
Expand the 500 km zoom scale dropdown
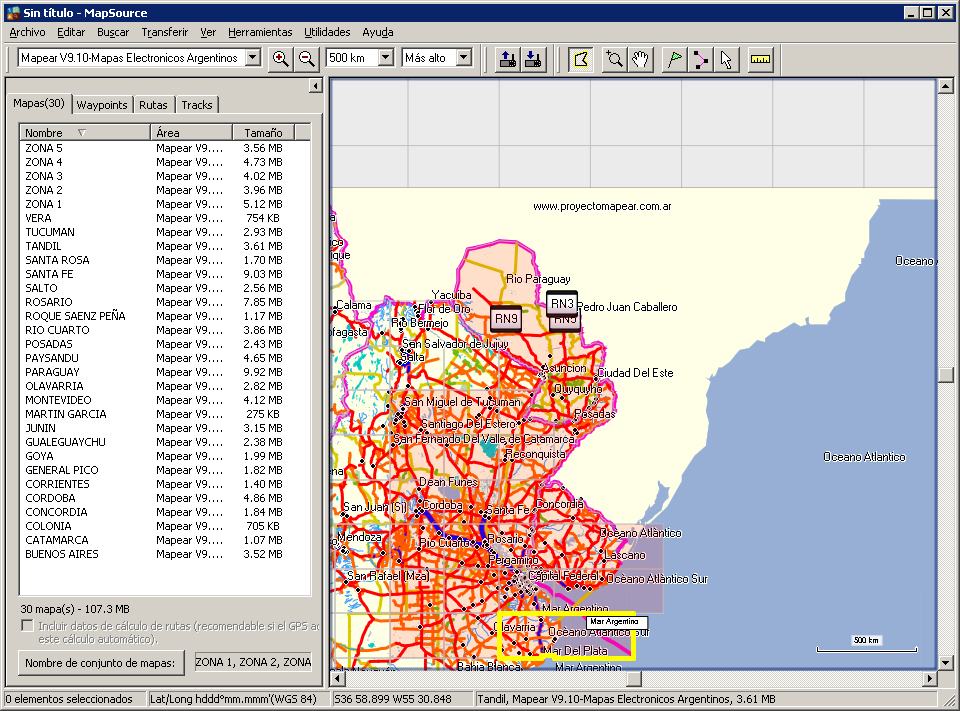pyautogui.click(x=386, y=58)
